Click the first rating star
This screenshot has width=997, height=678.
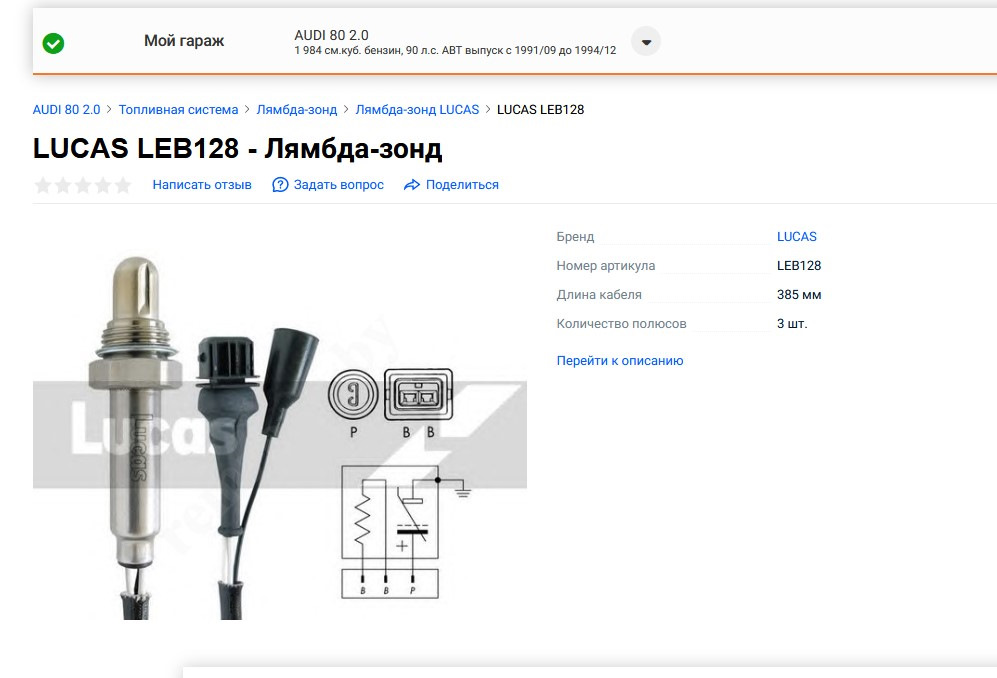point(43,185)
